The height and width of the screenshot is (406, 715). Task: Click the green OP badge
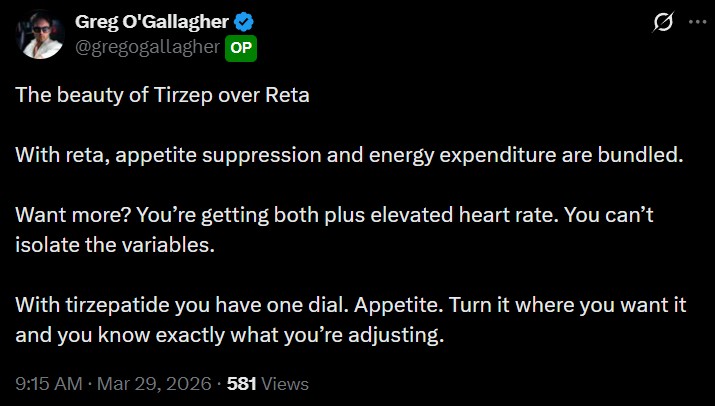[240, 46]
